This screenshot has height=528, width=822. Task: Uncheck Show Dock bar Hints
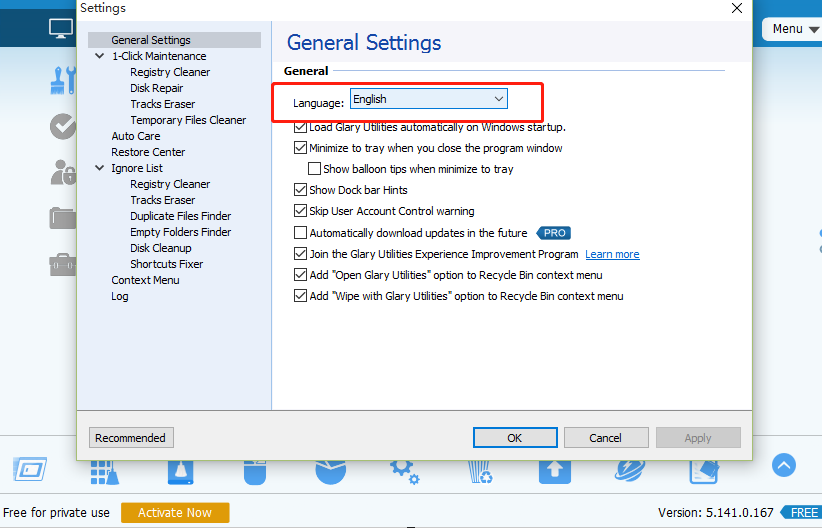pyautogui.click(x=300, y=190)
